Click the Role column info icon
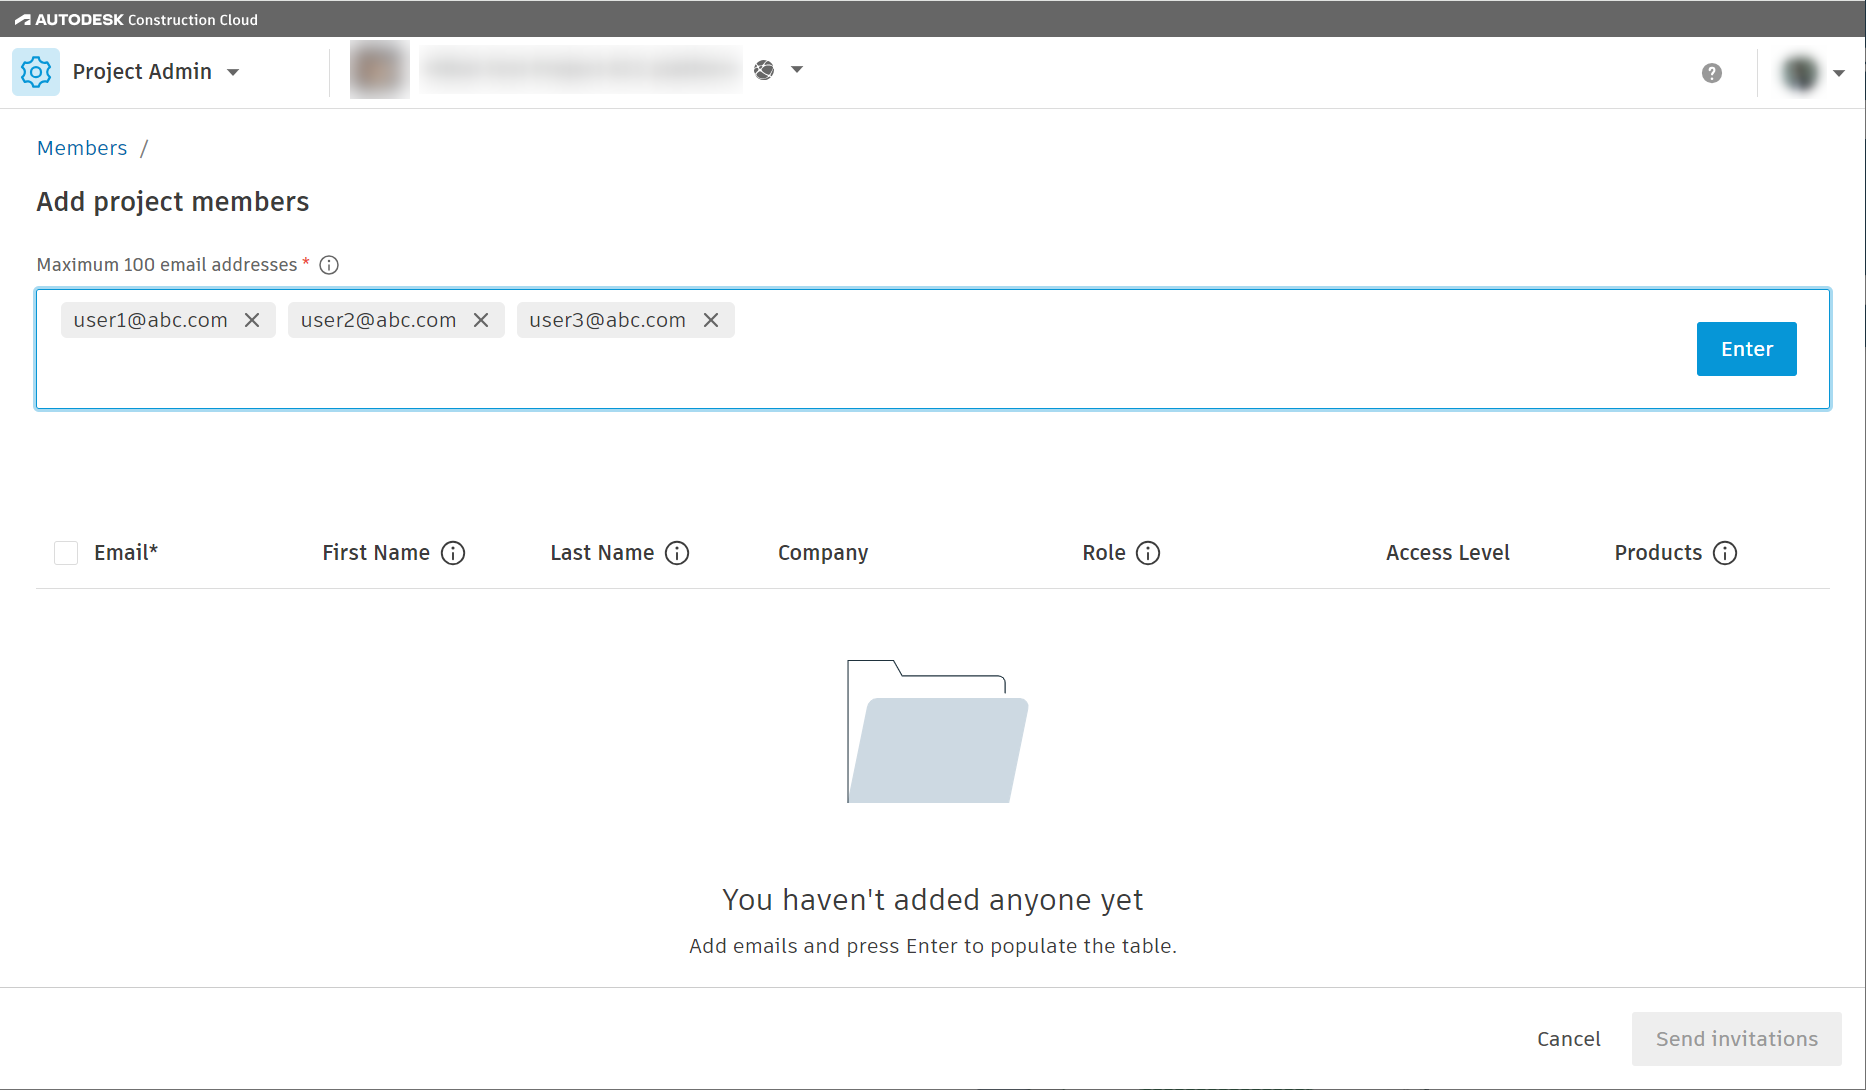Image resolution: width=1866 pixels, height=1090 pixels. tap(1148, 552)
